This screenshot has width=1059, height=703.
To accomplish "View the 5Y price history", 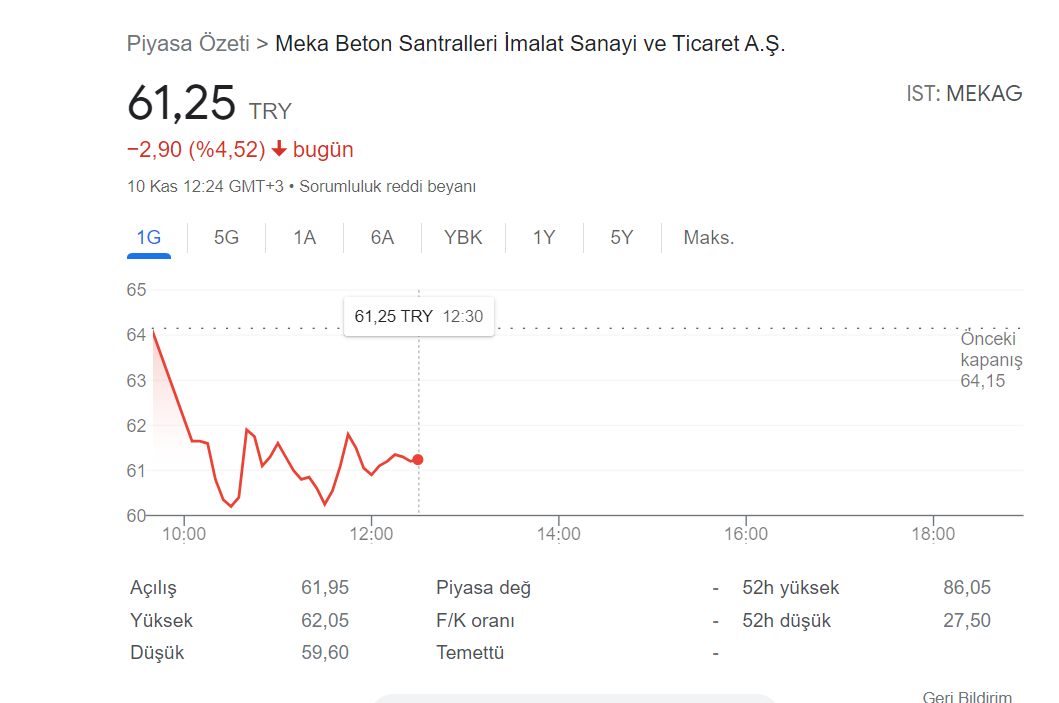I will click(x=622, y=238).
